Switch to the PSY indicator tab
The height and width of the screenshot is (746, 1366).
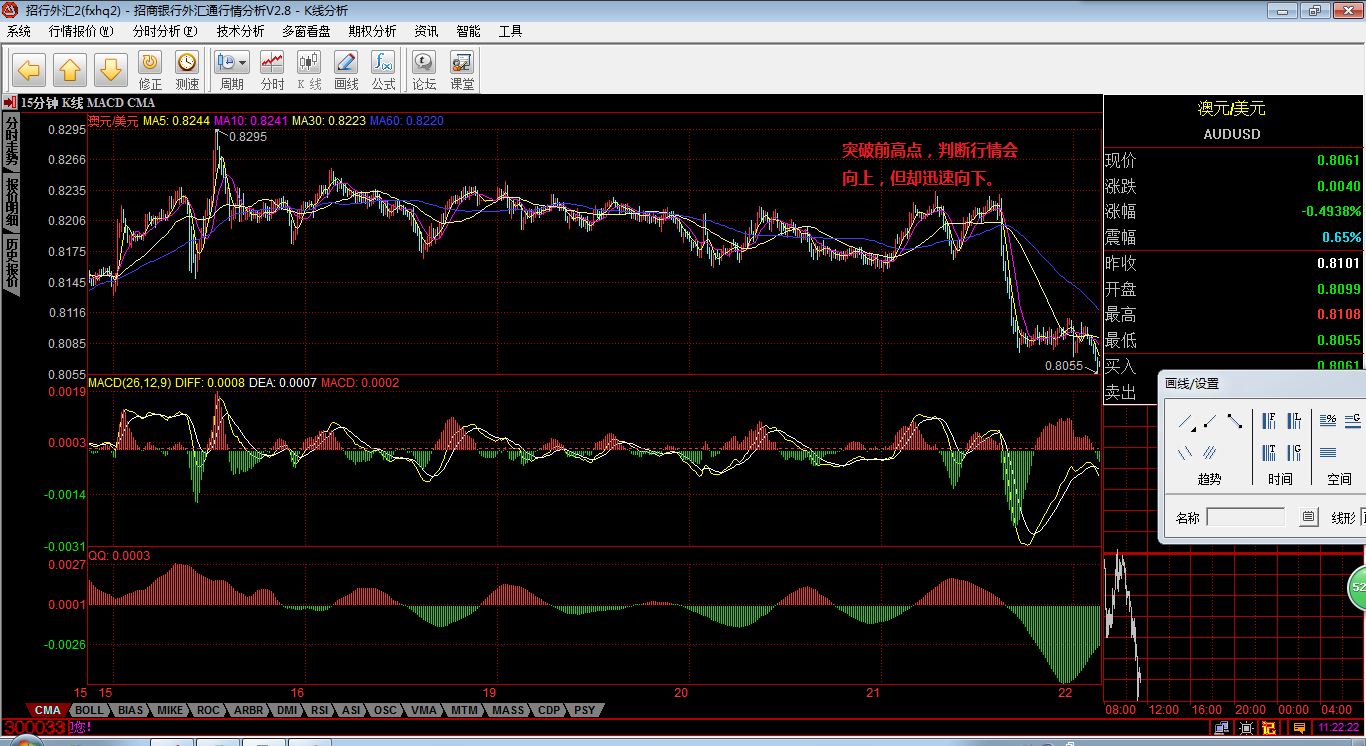coord(584,710)
